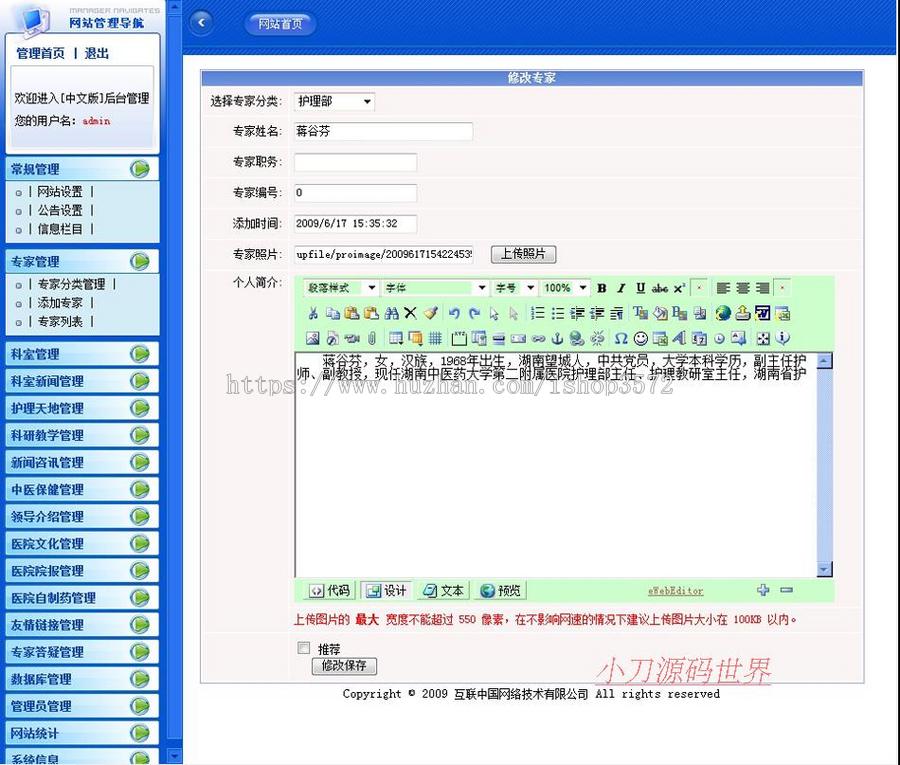Open 字体 font dropdown
The image size is (900, 765).
pyautogui.click(x=435, y=288)
